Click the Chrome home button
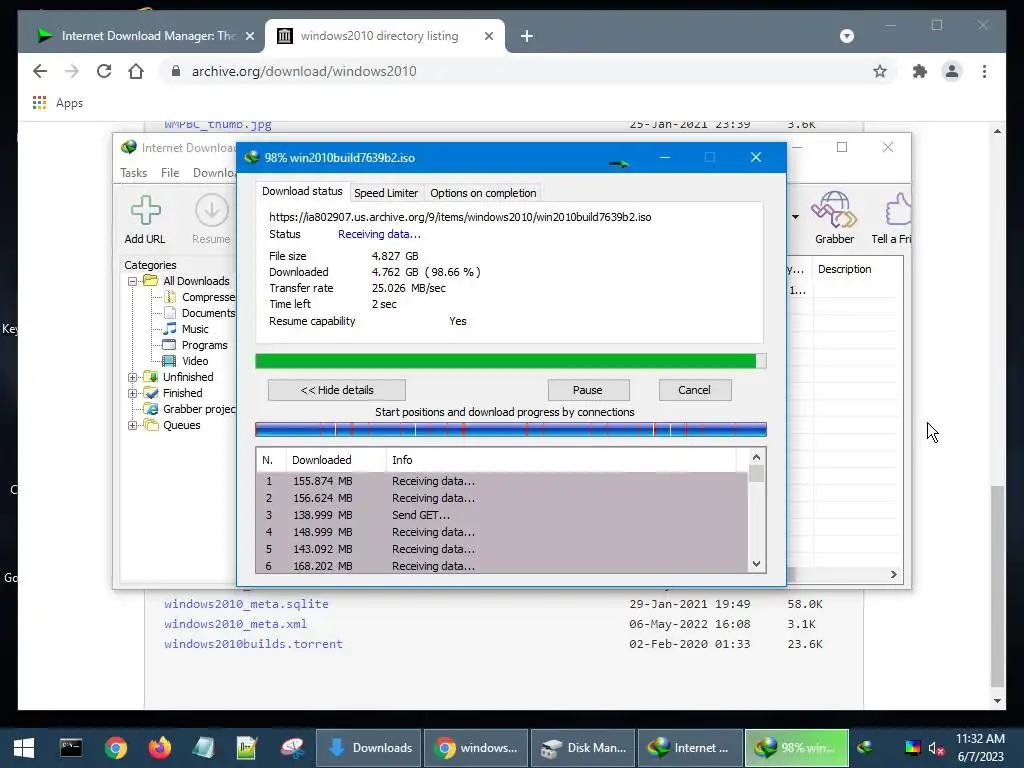 tap(136, 71)
